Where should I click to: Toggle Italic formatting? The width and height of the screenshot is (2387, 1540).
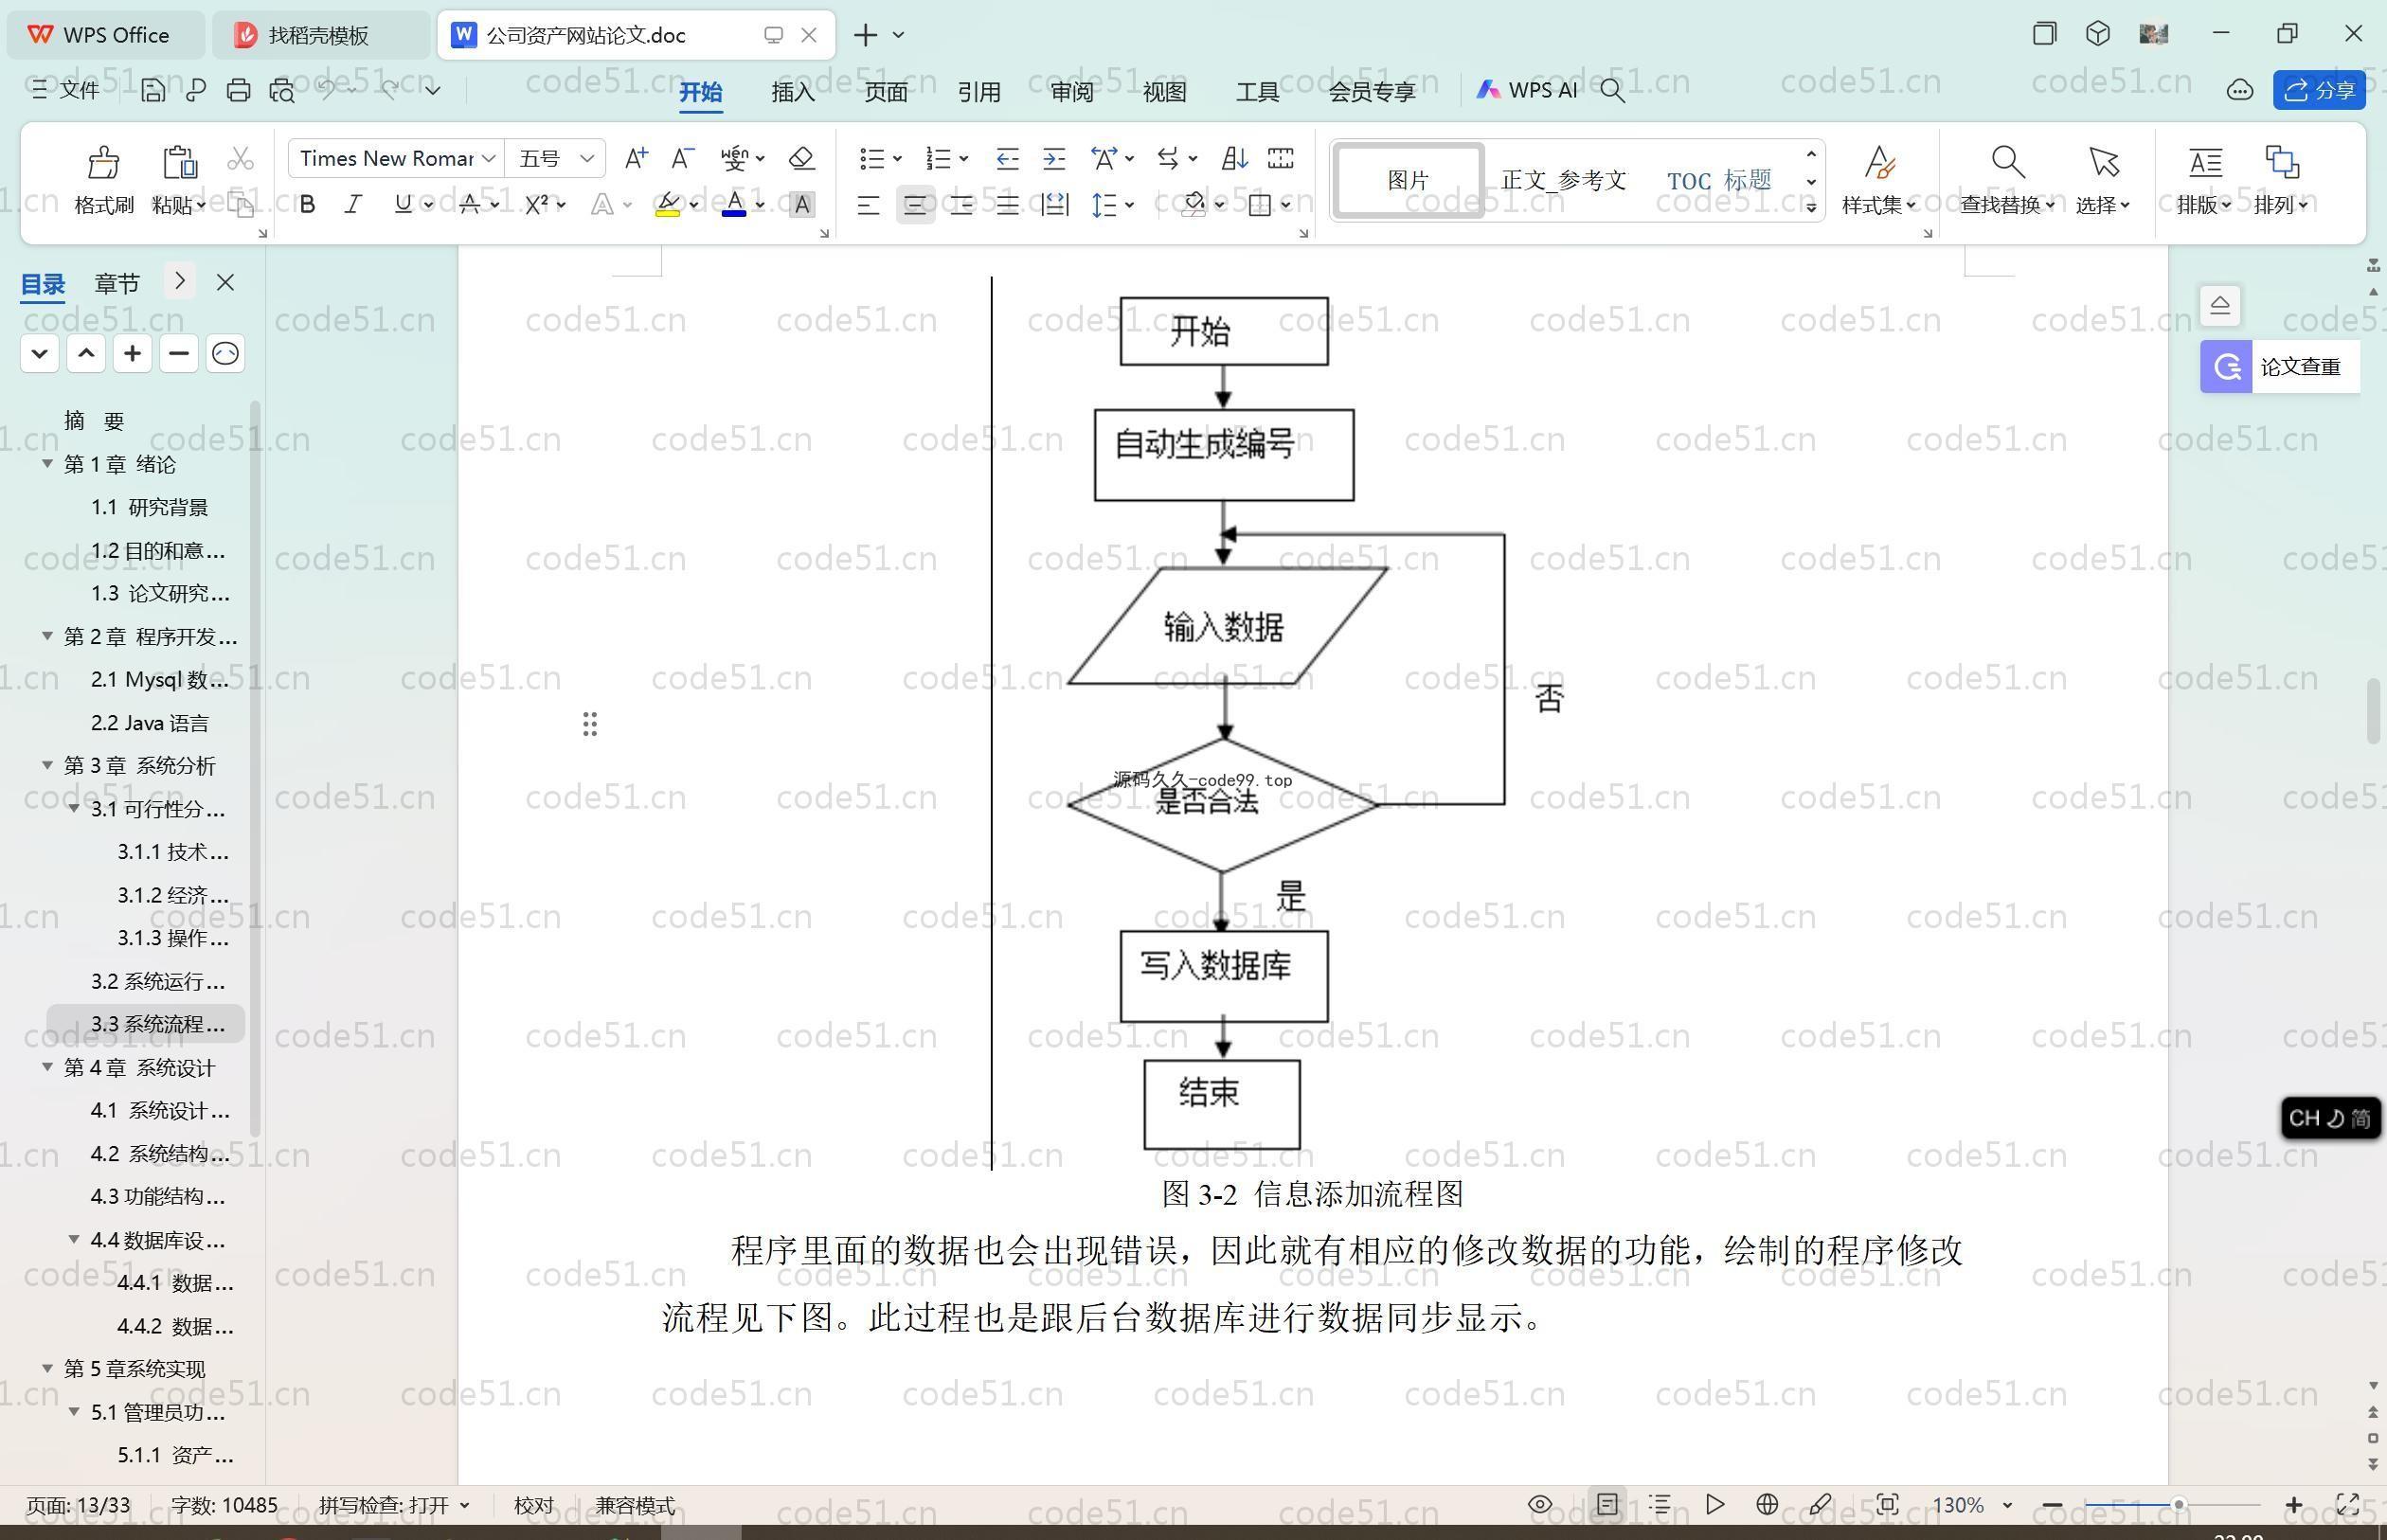click(x=353, y=205)
